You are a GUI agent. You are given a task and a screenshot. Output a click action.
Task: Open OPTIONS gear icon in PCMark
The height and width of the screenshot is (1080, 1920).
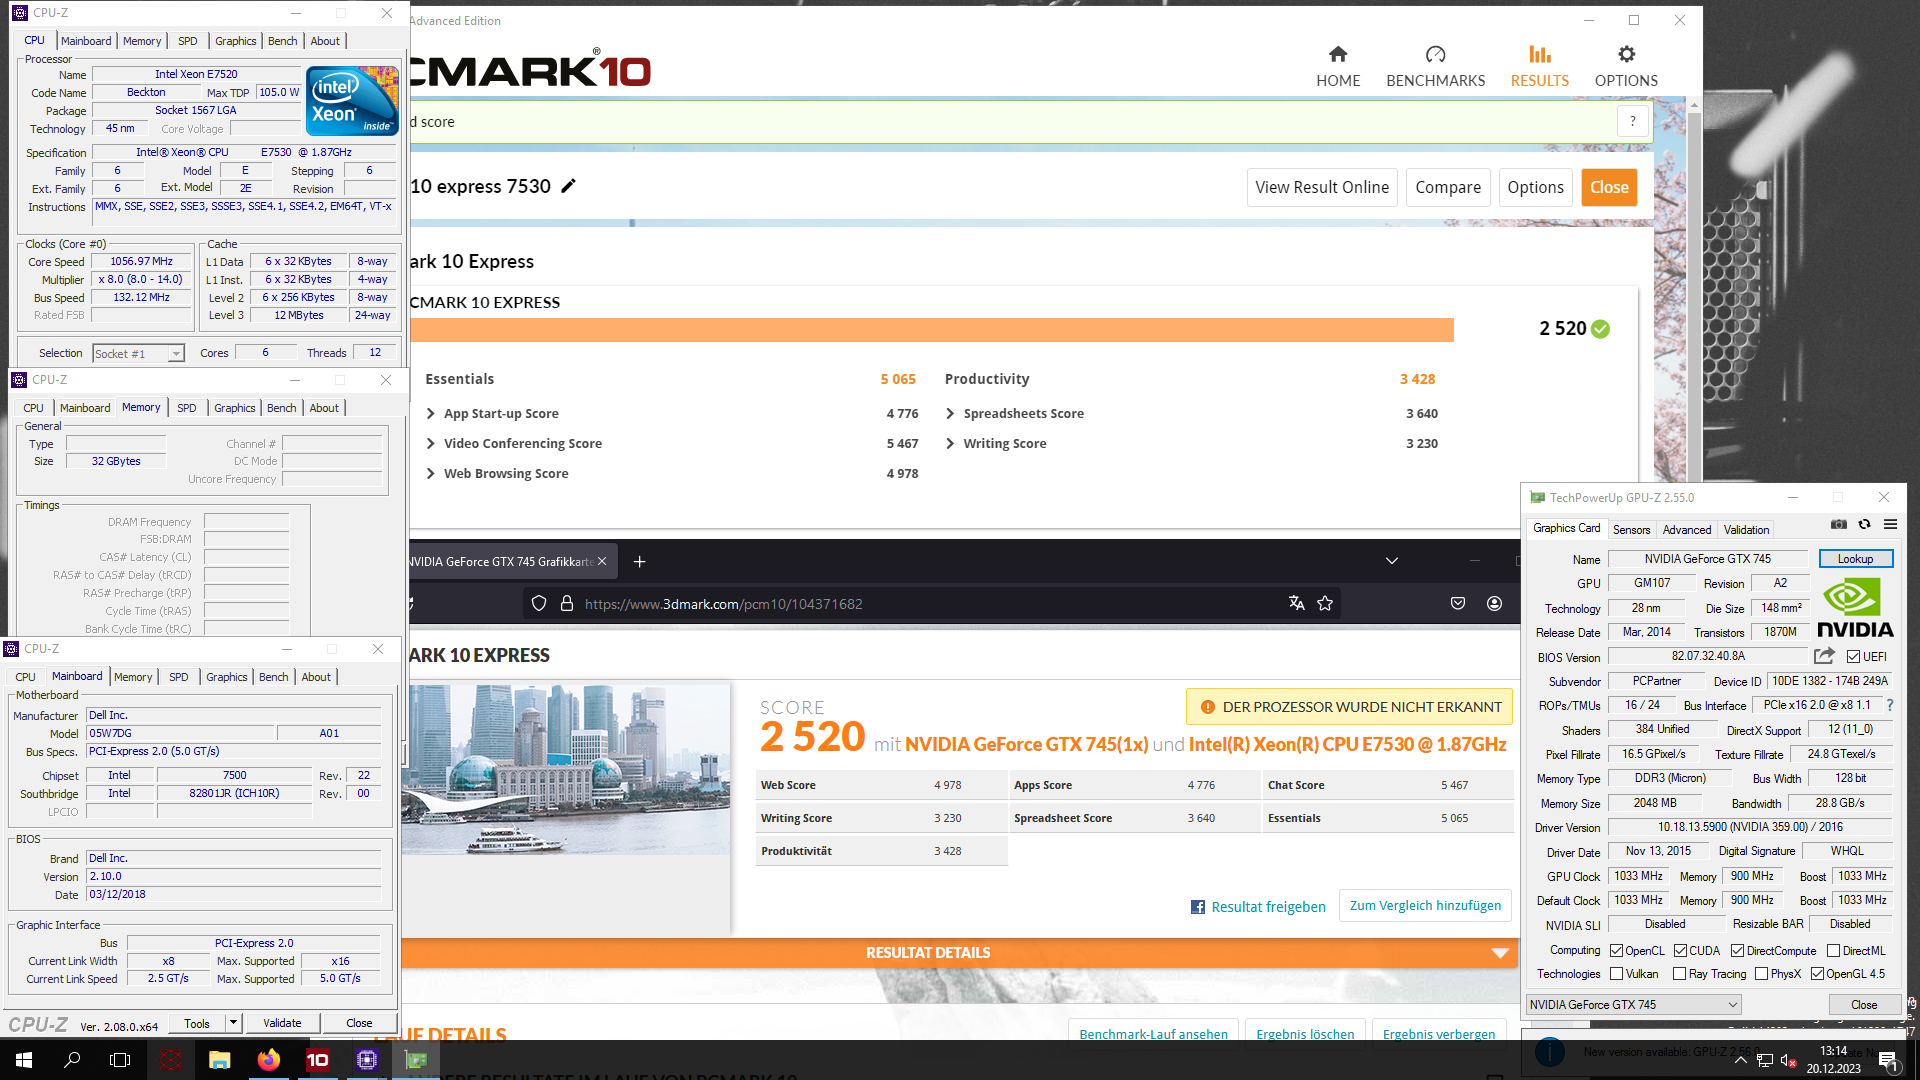(x=1626, y=54)
